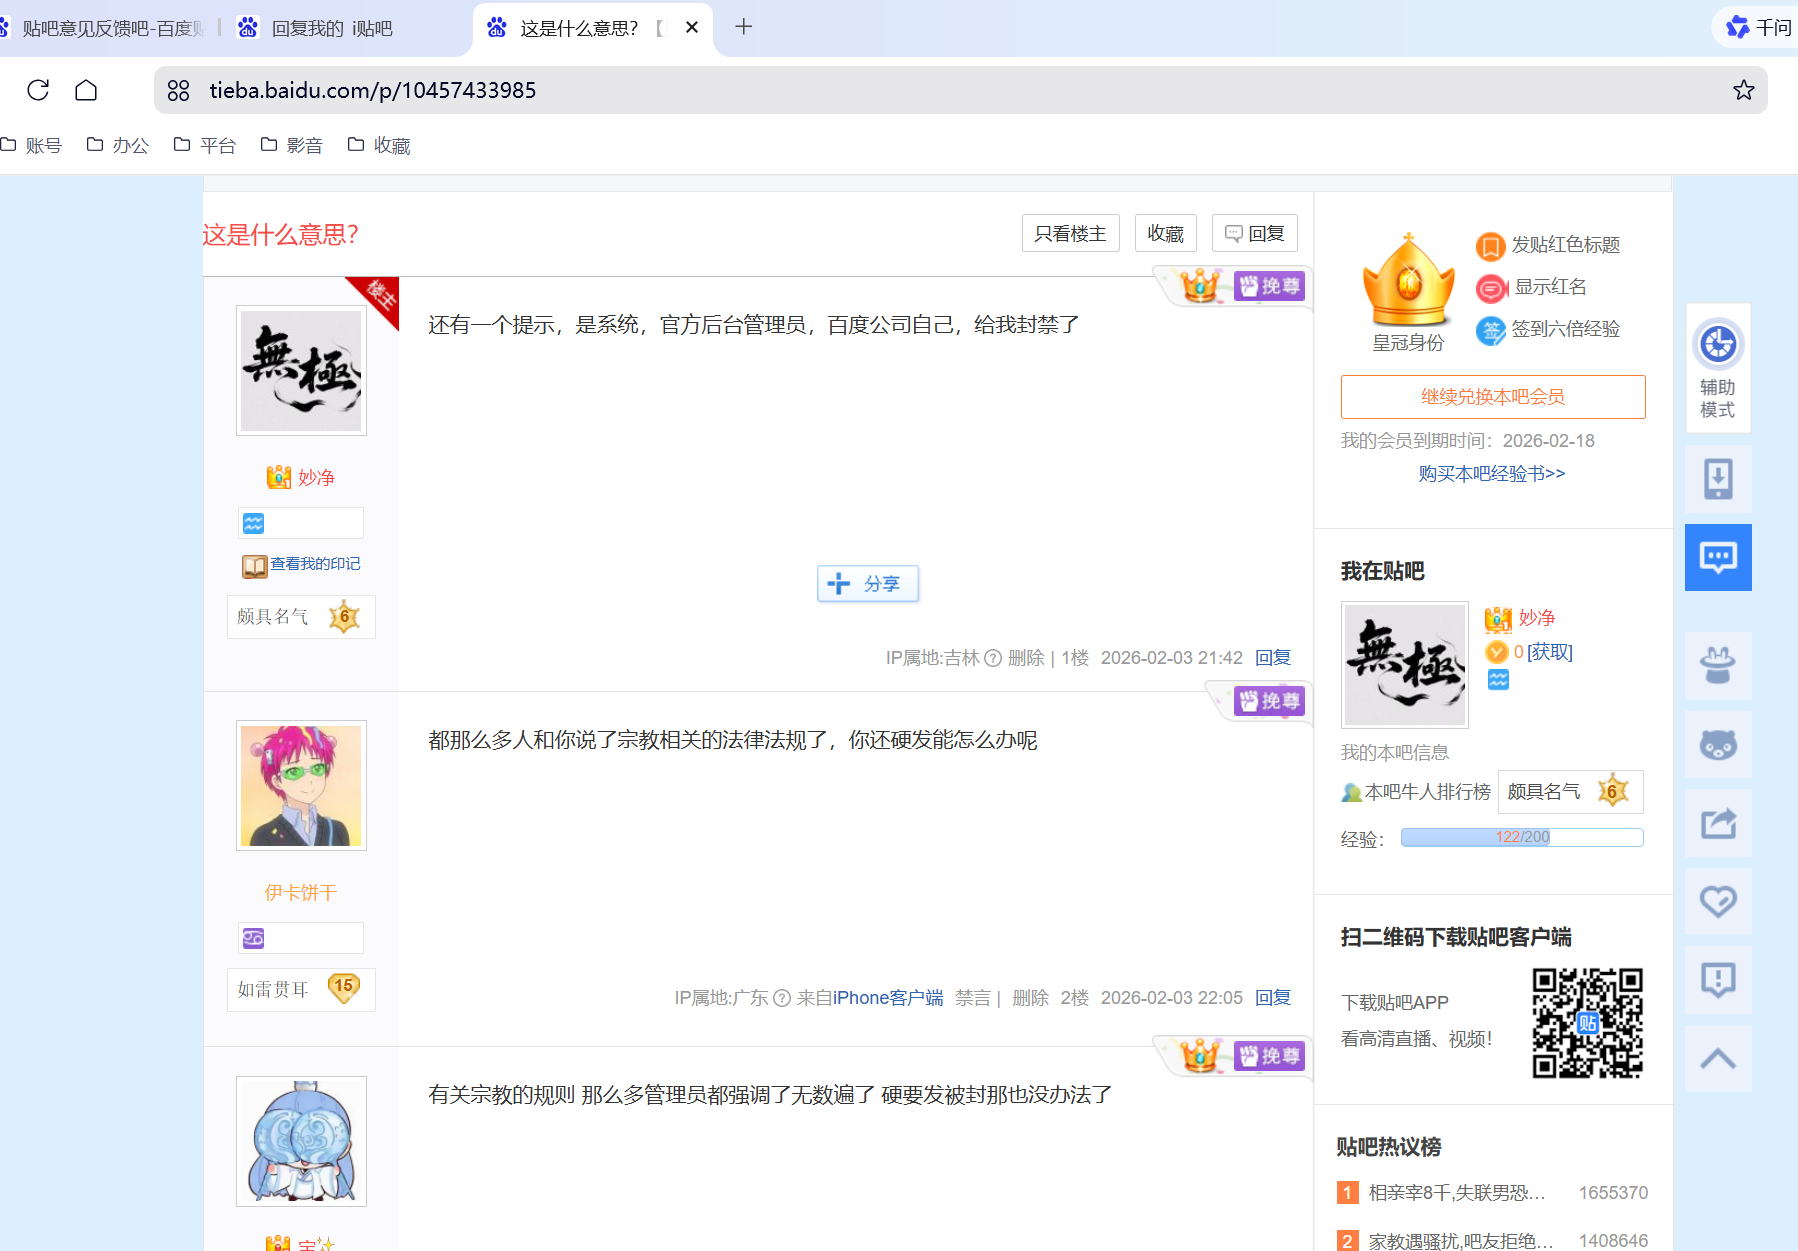Image resolution: width=1798 pixels, height=1251 pixels.
Task: Toggle 收藏 to favorite this thread
Action: (x=1165, y=234)
